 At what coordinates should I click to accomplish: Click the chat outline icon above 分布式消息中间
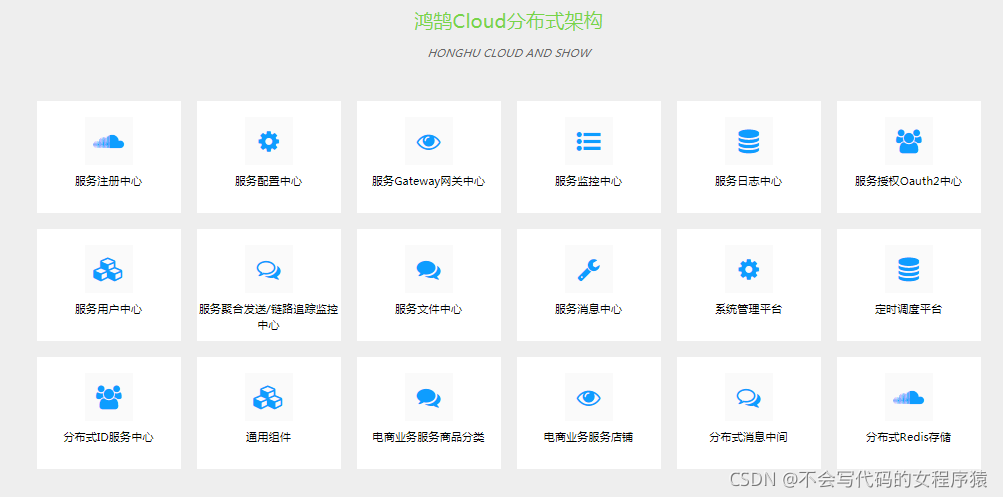(x=748, y=397)
